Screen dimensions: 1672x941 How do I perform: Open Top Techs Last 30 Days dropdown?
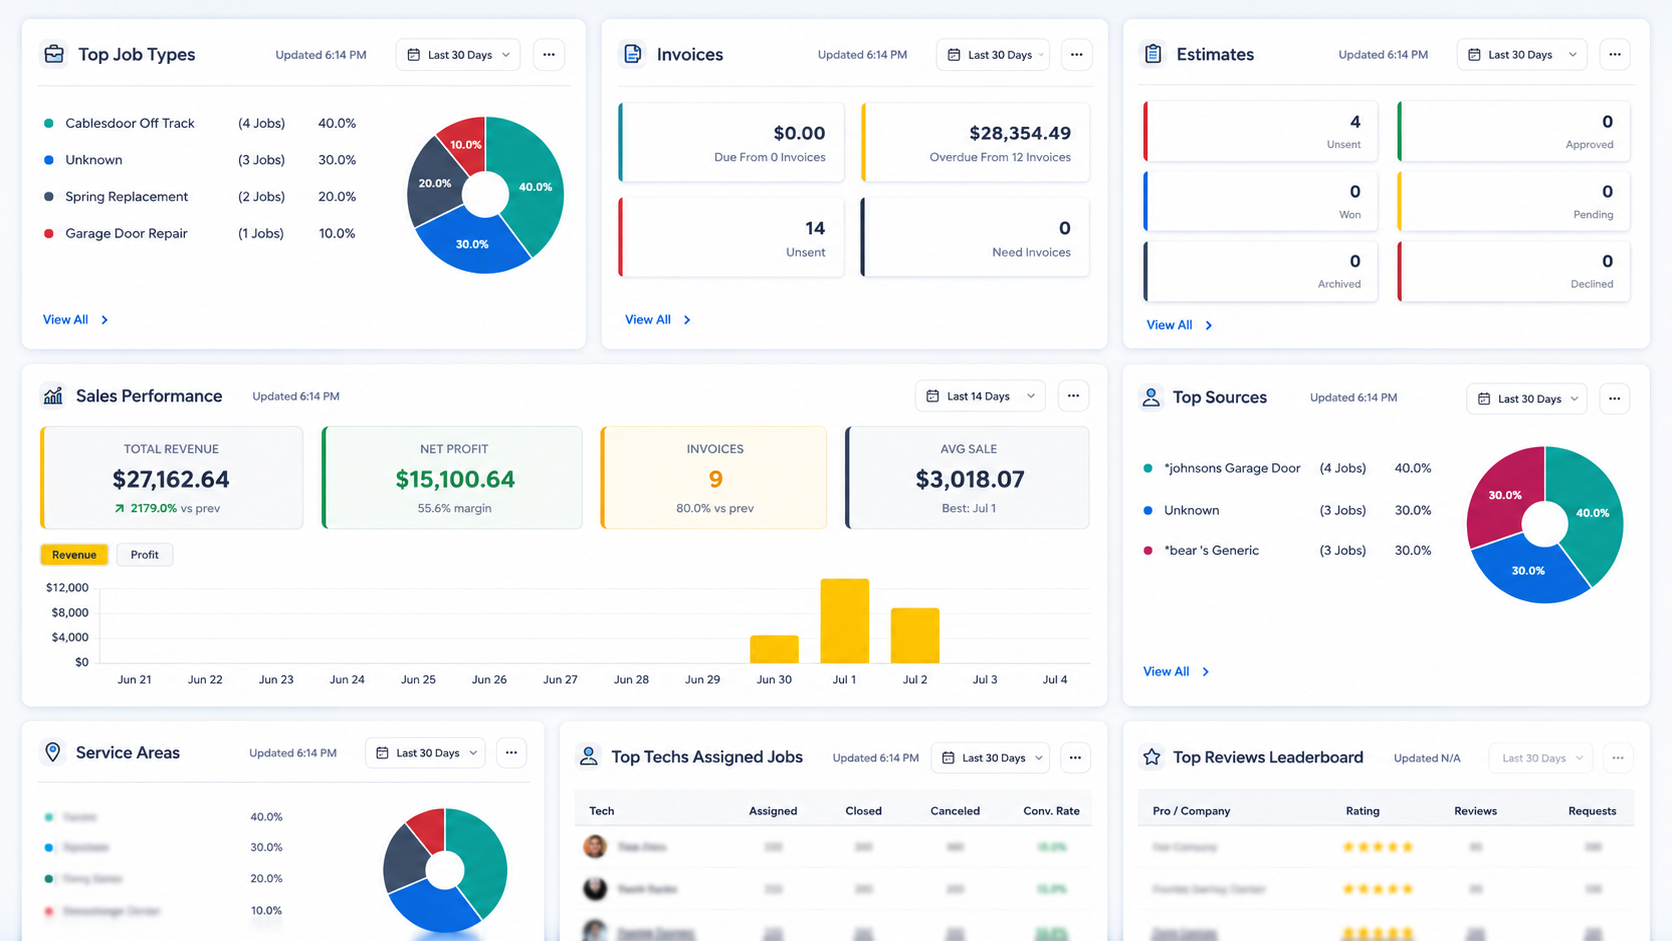click(991, 758)
